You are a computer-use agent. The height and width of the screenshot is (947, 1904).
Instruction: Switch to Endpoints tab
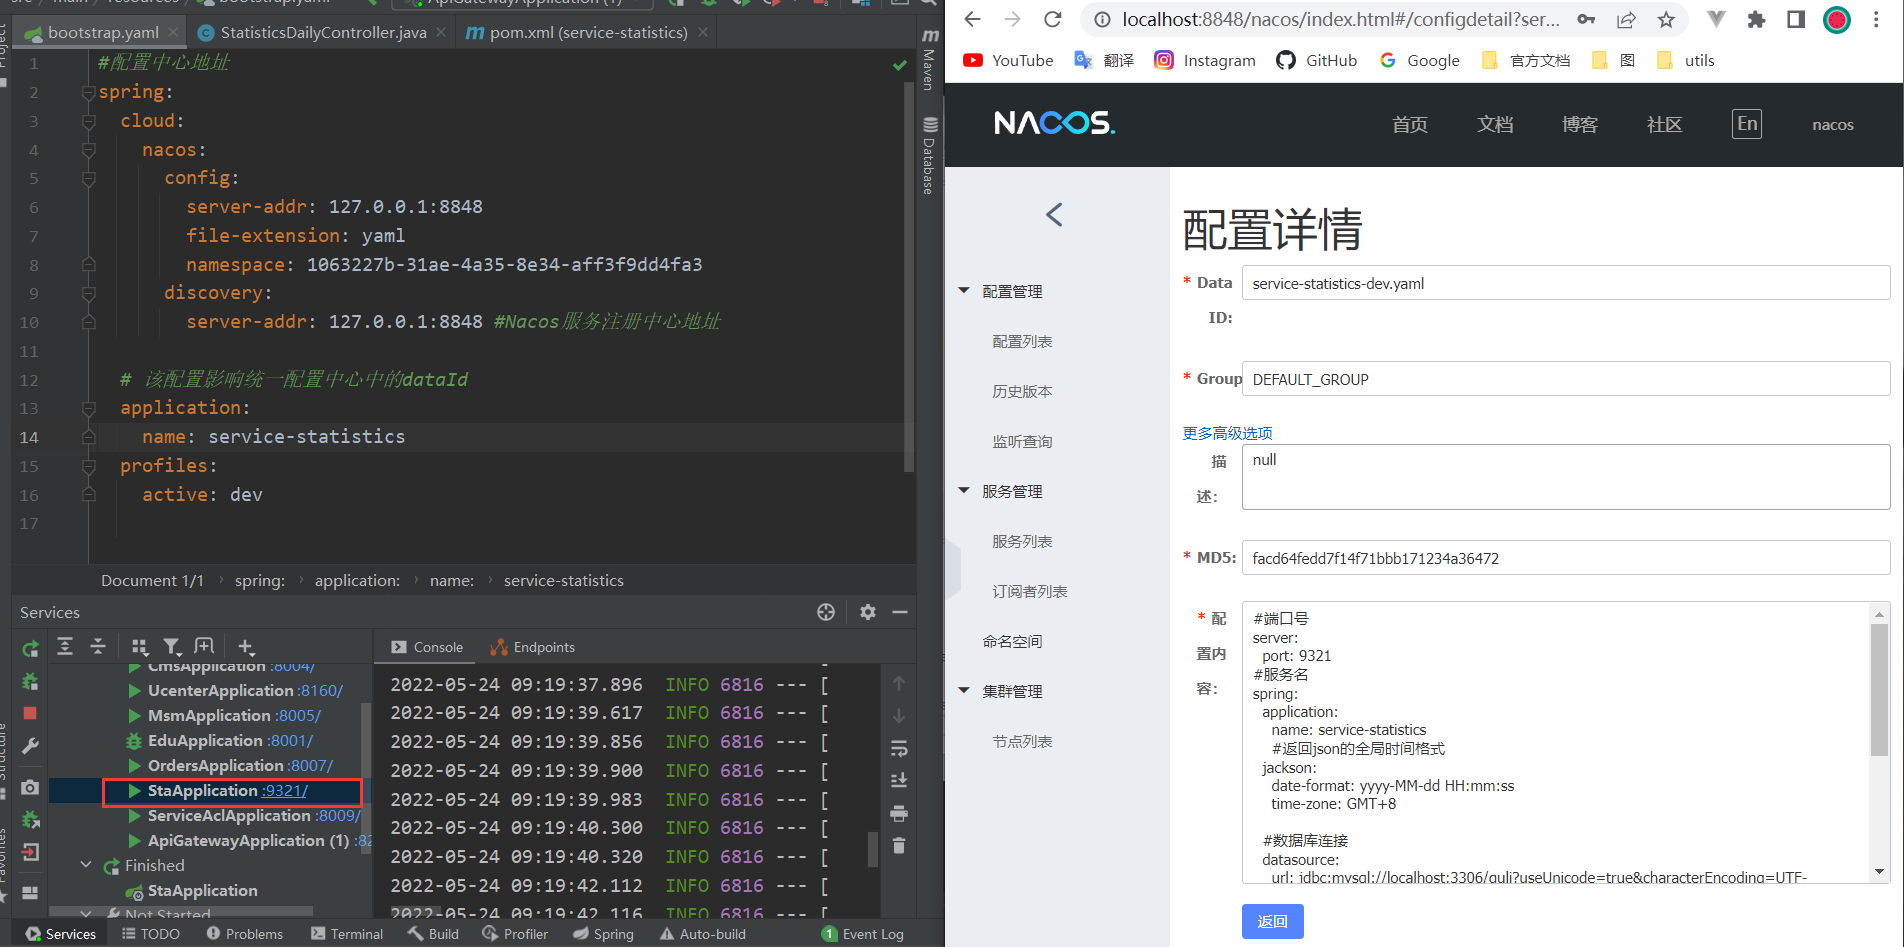(x=533, y=647)
